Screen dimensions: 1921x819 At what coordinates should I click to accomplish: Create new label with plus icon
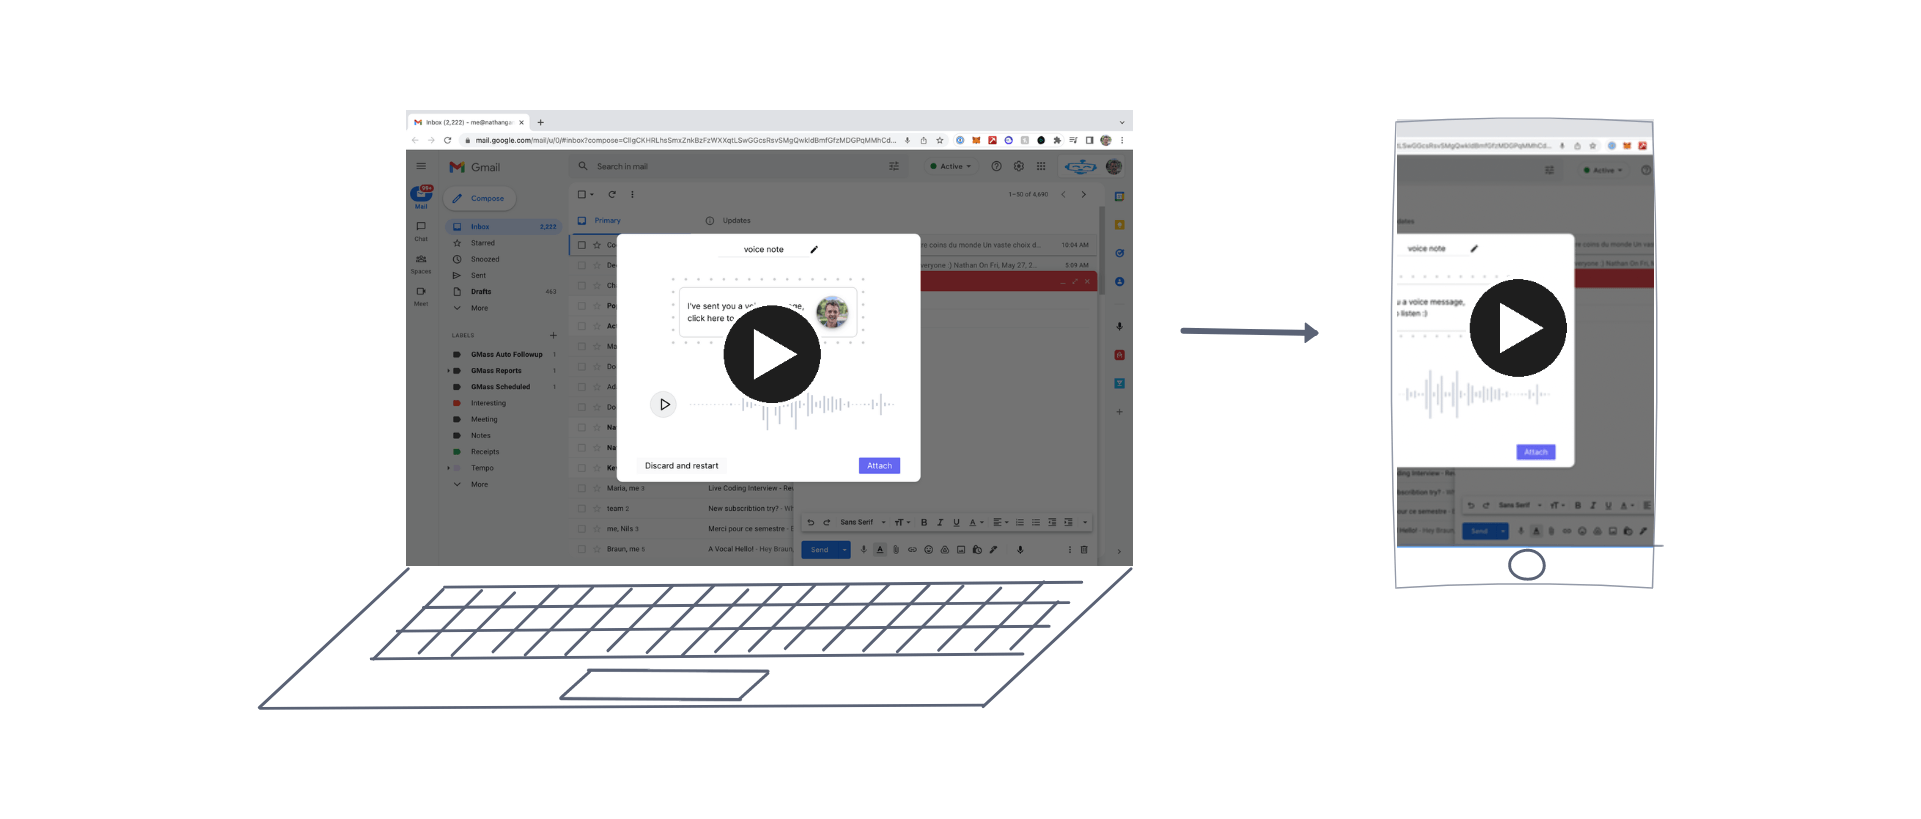coord(553,335)
